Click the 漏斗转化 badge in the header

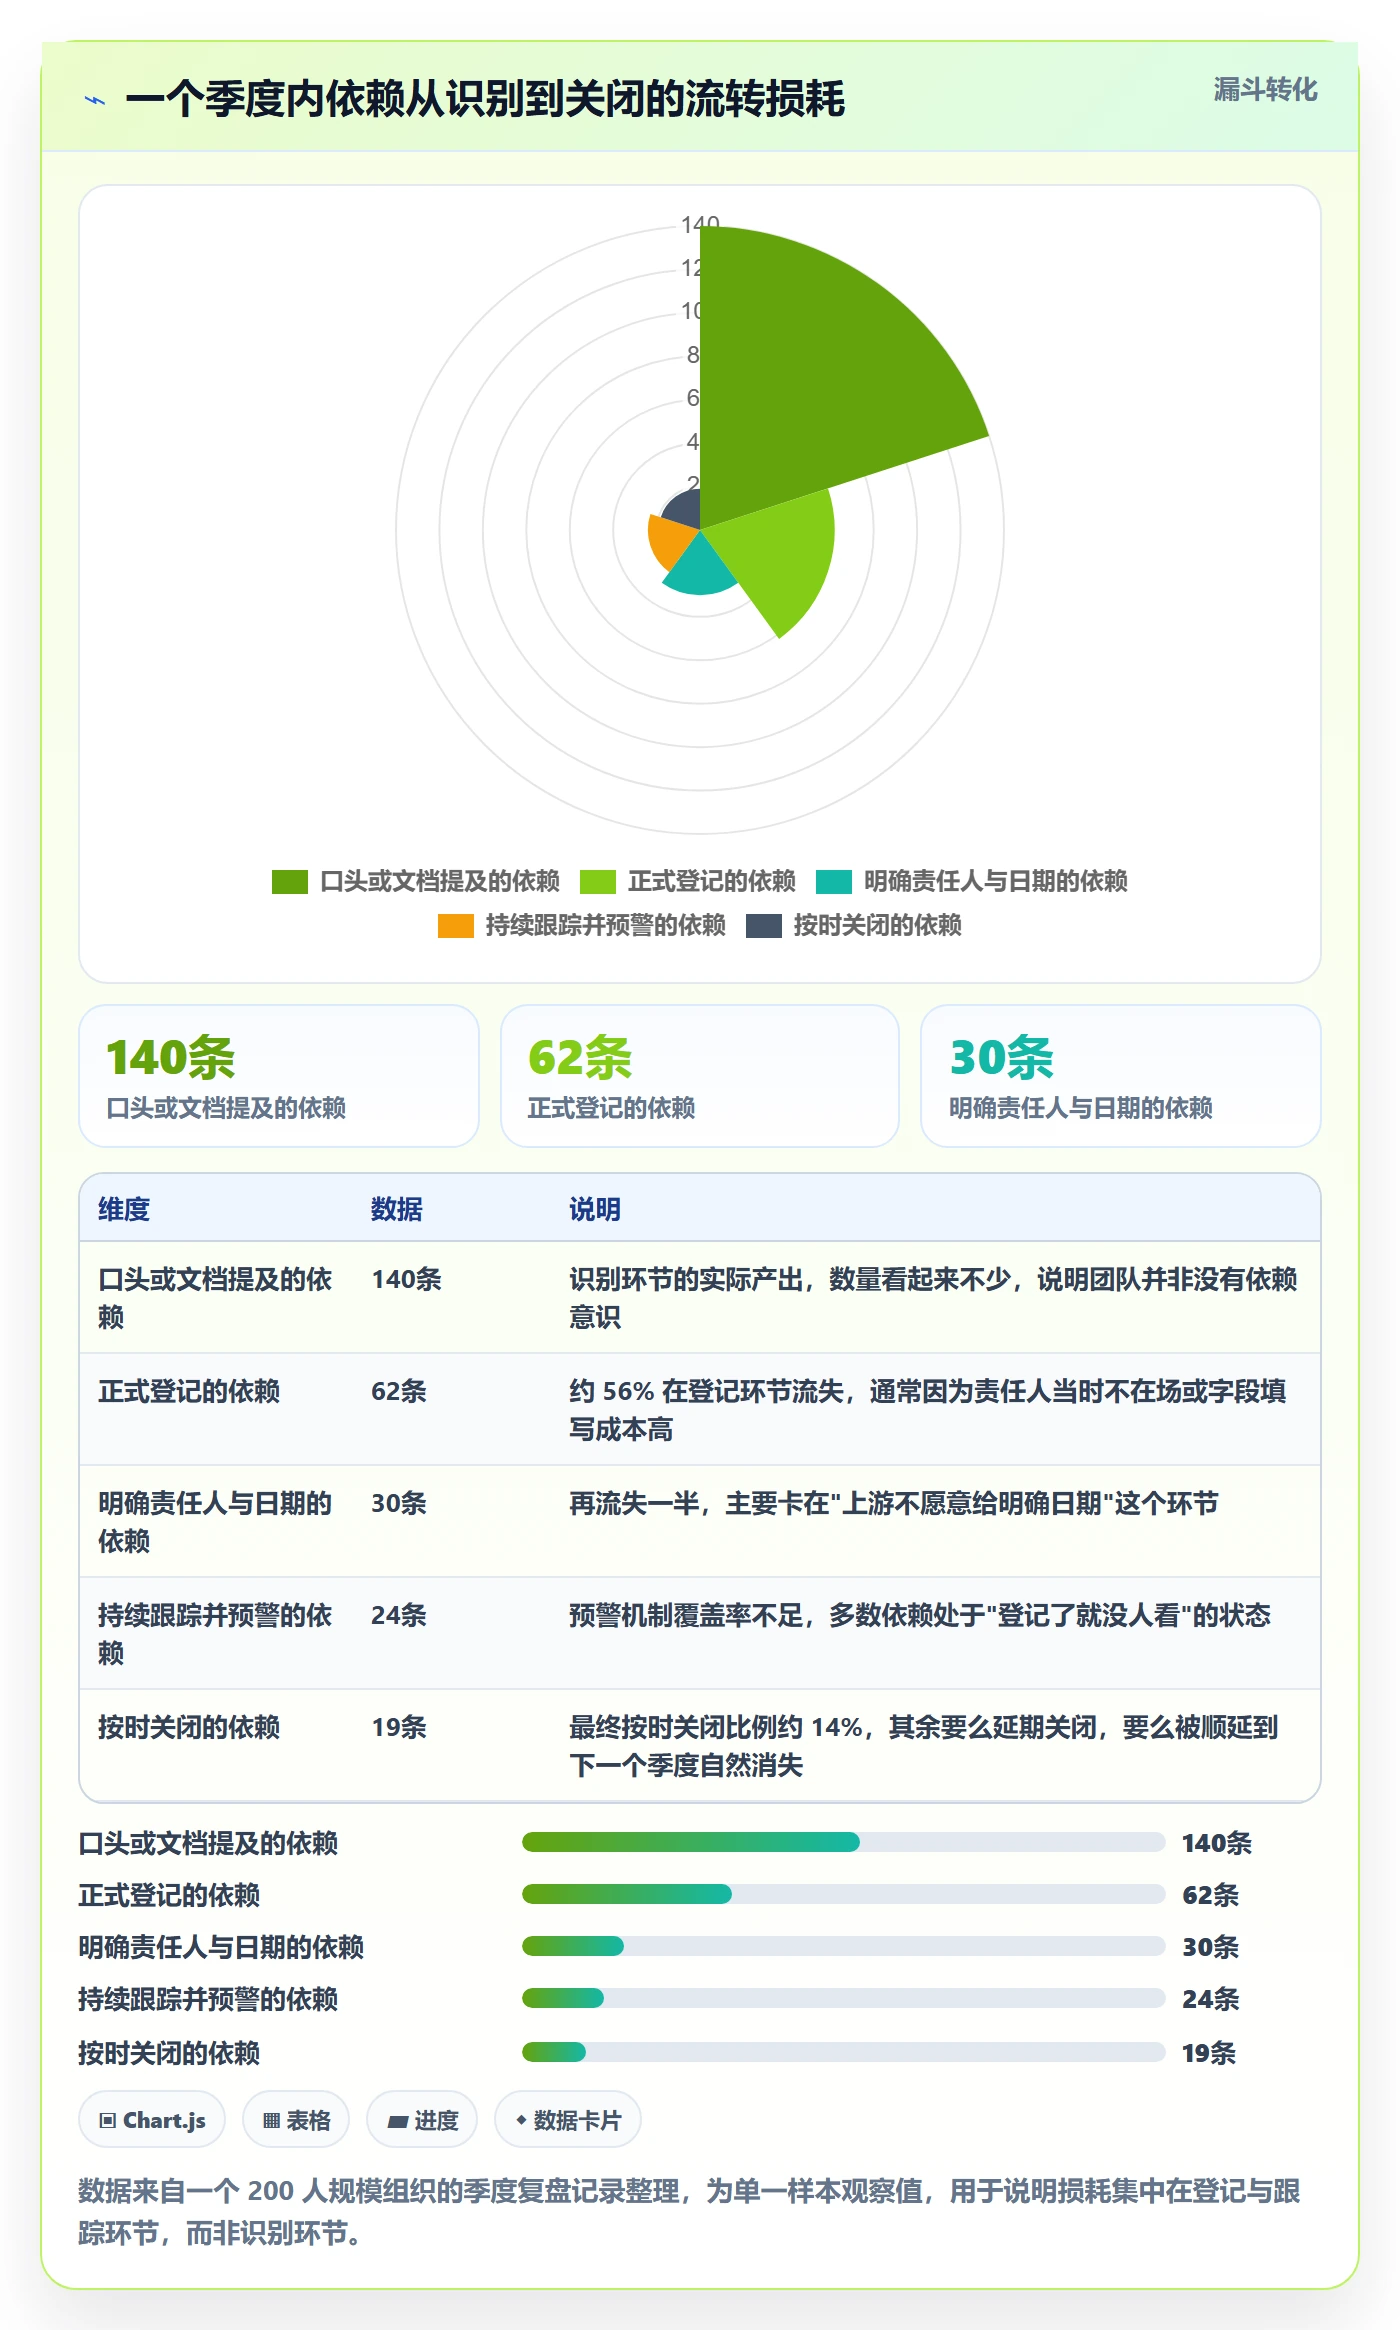tap(1265, 90)
